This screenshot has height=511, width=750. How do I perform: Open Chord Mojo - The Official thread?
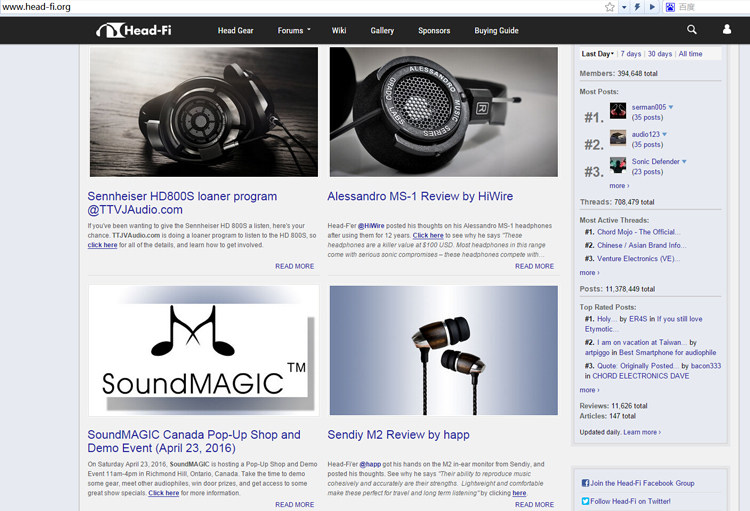click(x=639, y=232)
